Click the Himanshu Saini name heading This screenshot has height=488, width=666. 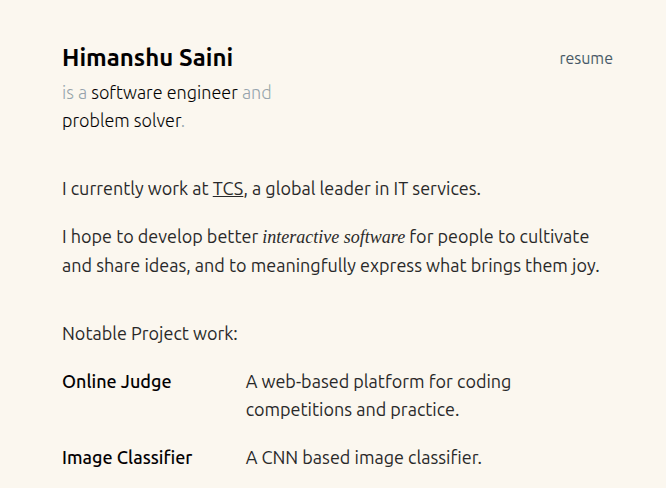pyautogui.click(x=147, y=58)
